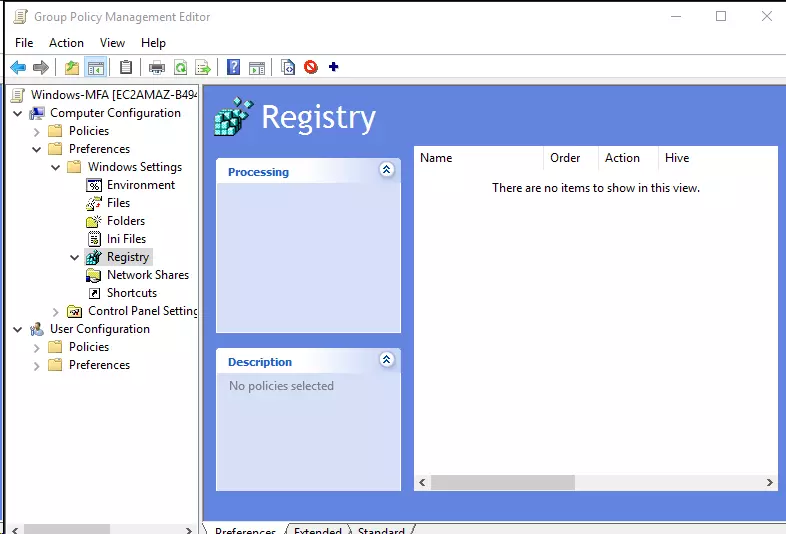Switch to the Preferences tab
The width and height of the screenshot is (786, 534).
(x=245, y=530)
